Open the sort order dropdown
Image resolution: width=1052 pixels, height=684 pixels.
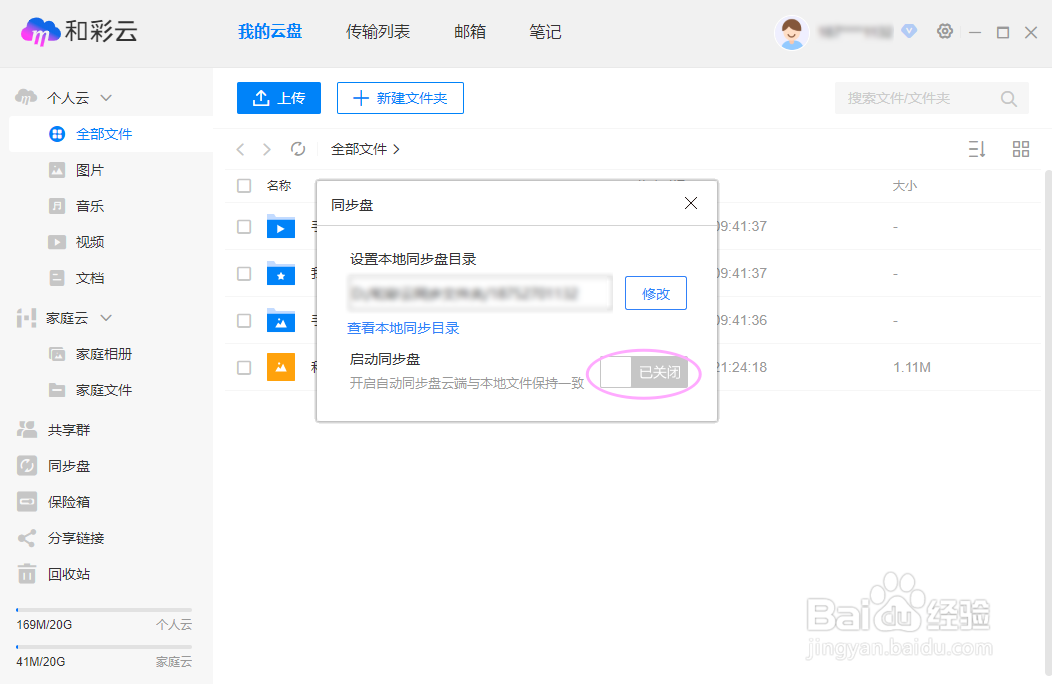tap(977, 148)
